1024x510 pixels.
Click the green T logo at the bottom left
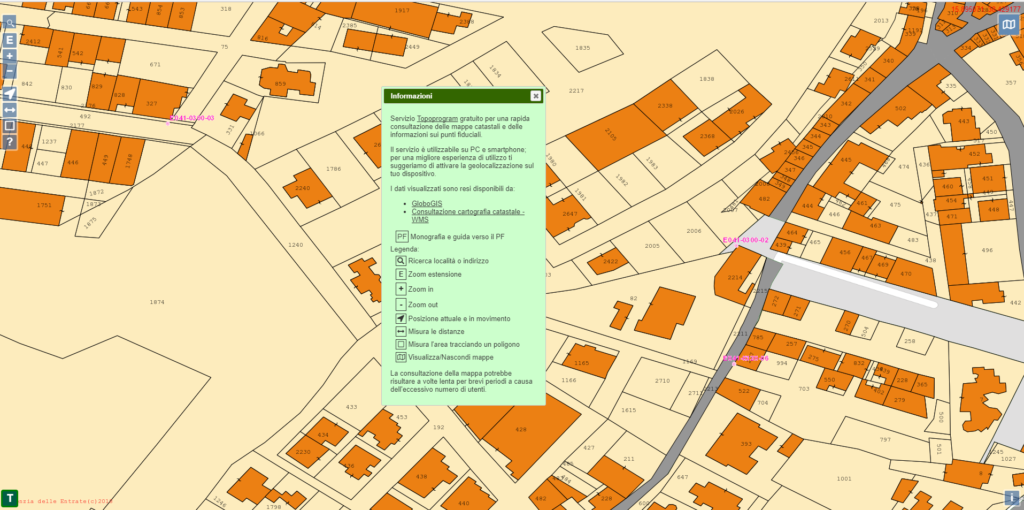(9, 497)
